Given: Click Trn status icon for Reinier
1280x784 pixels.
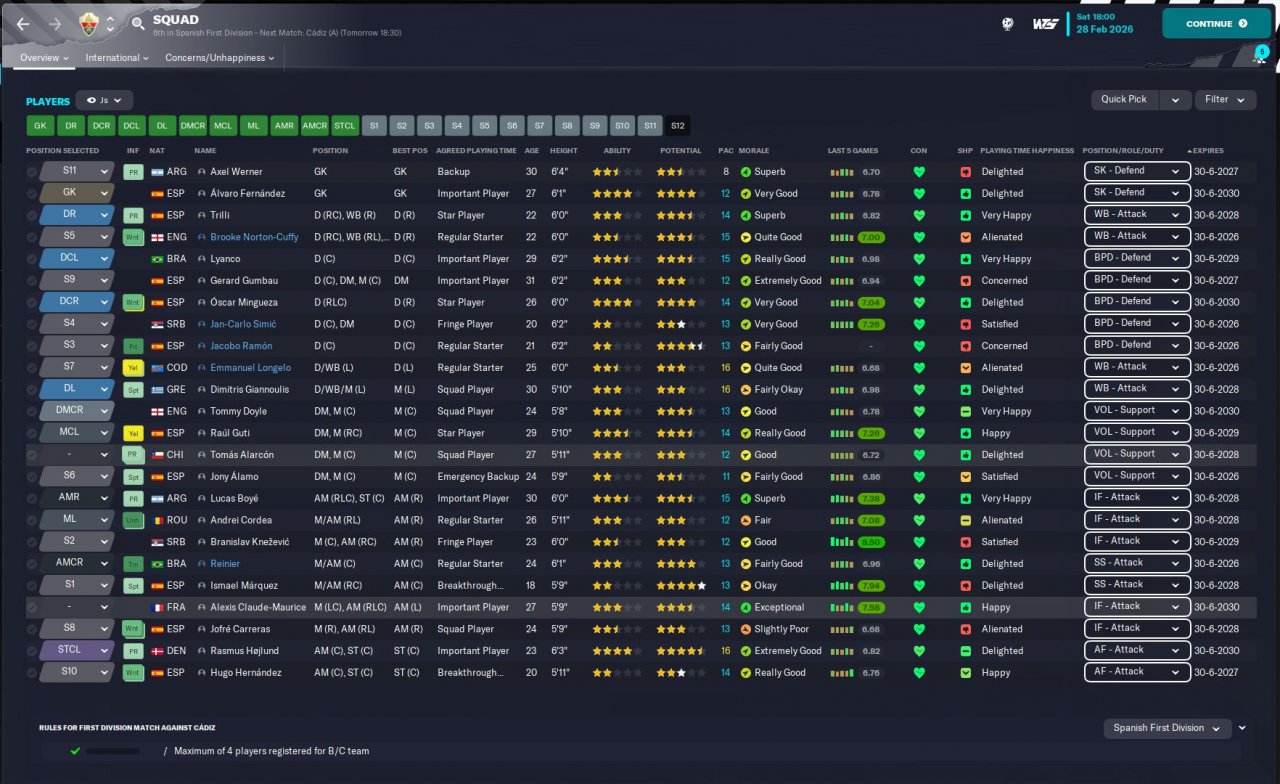Looking at the screenshot, I should [x=133, y=564].
